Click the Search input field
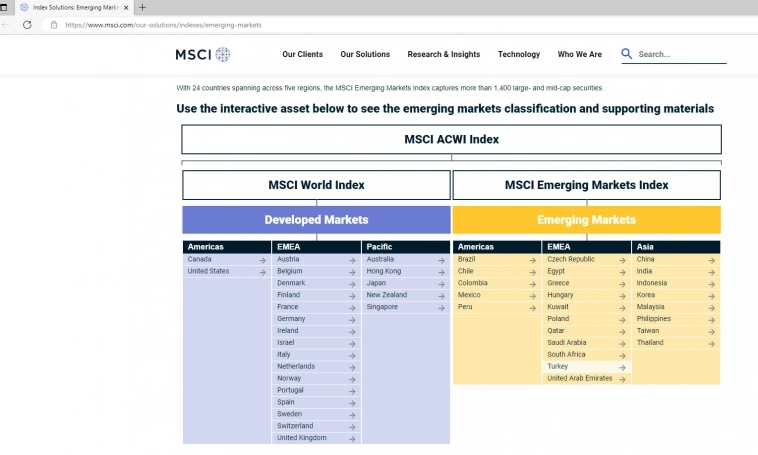Viewport: 758px width, 455px height. click(682, 54)
